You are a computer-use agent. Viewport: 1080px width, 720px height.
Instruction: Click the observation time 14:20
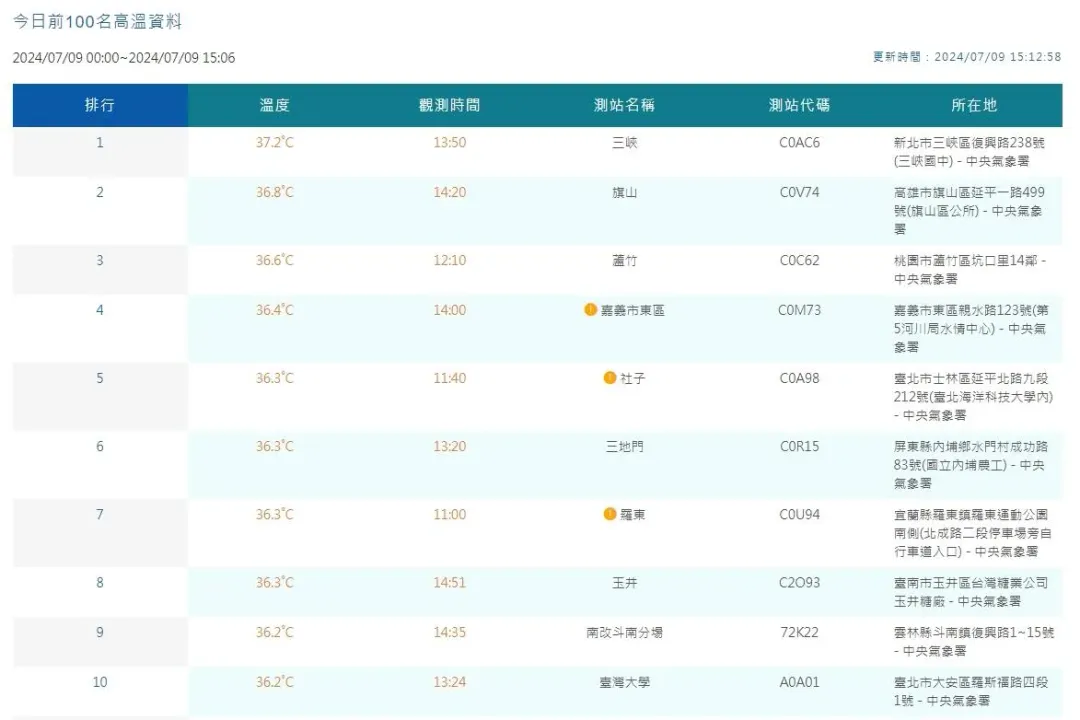pos(450,192)
